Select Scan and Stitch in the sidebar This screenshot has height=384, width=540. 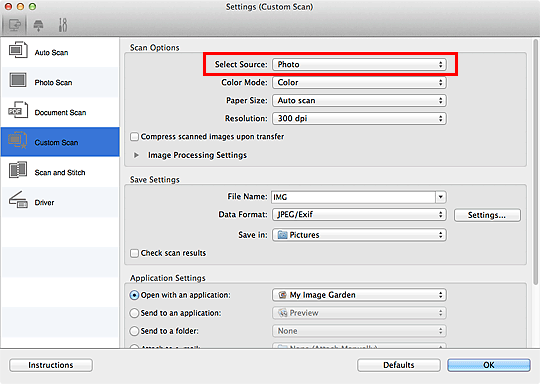[x=60, y=172]
